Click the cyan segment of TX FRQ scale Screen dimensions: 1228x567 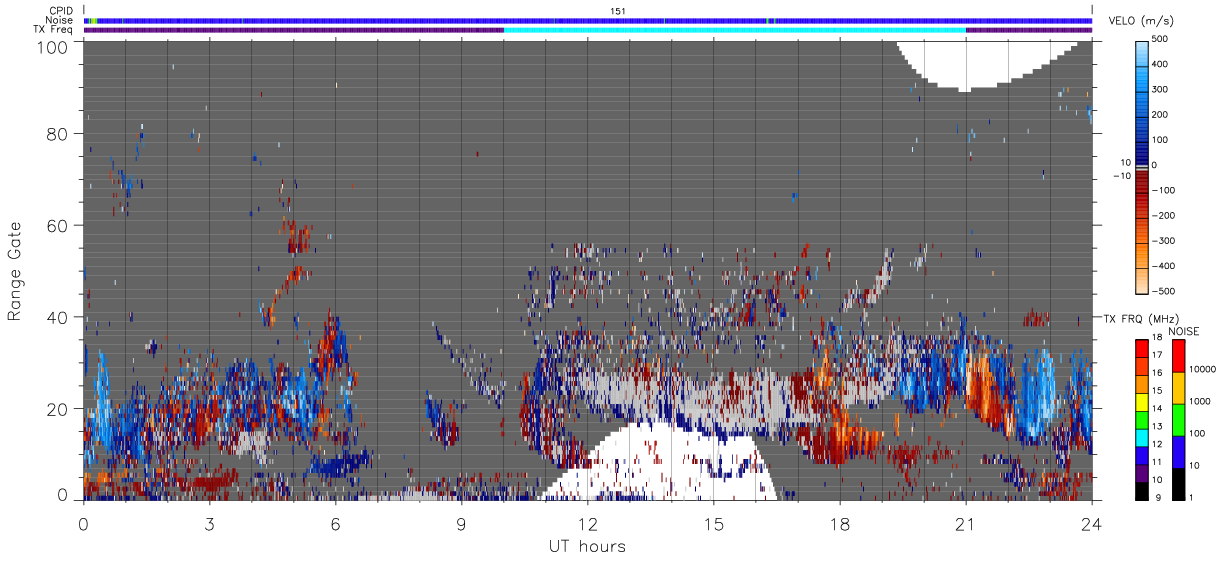point(1141,436)
